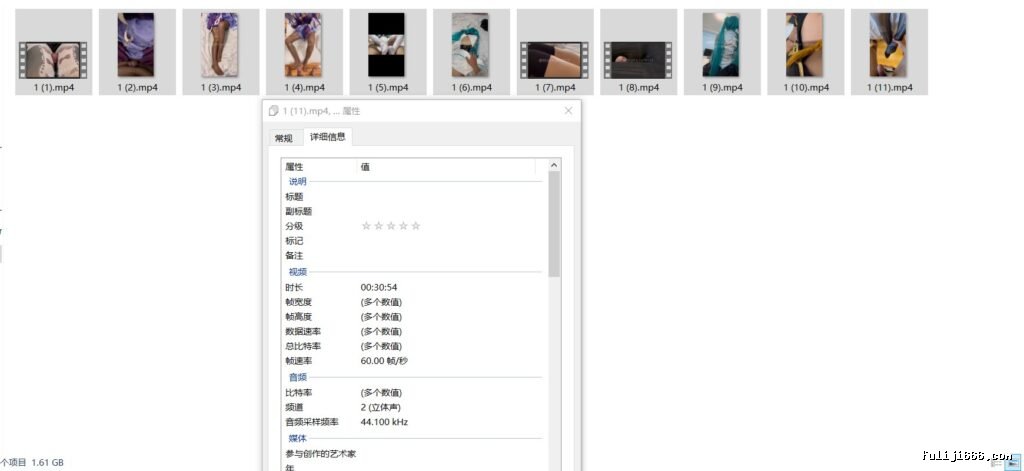This screenshot has width=1024, height=471.
Task: Click the 视频 section heading
Action: click(x=297, y=272)
